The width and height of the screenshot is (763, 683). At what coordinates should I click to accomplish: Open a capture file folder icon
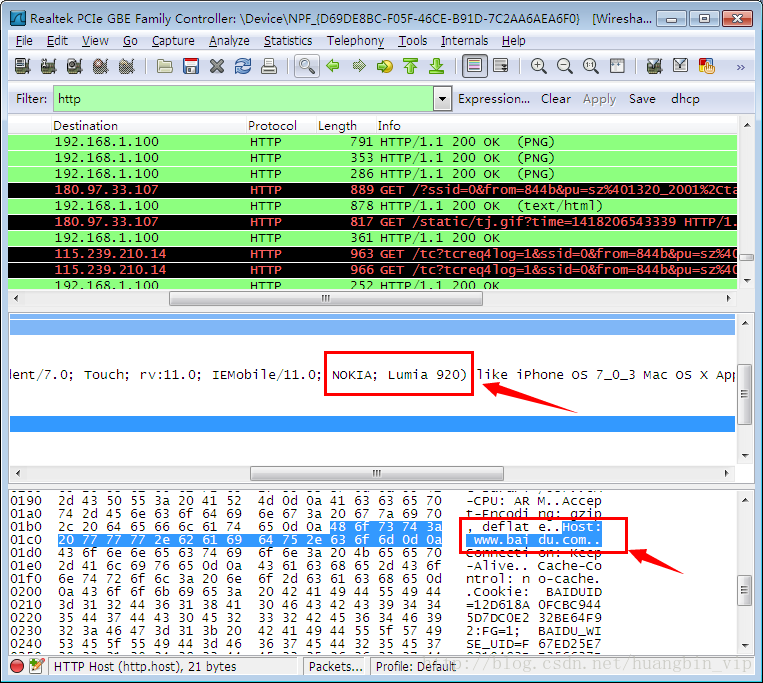coord(164,66)
